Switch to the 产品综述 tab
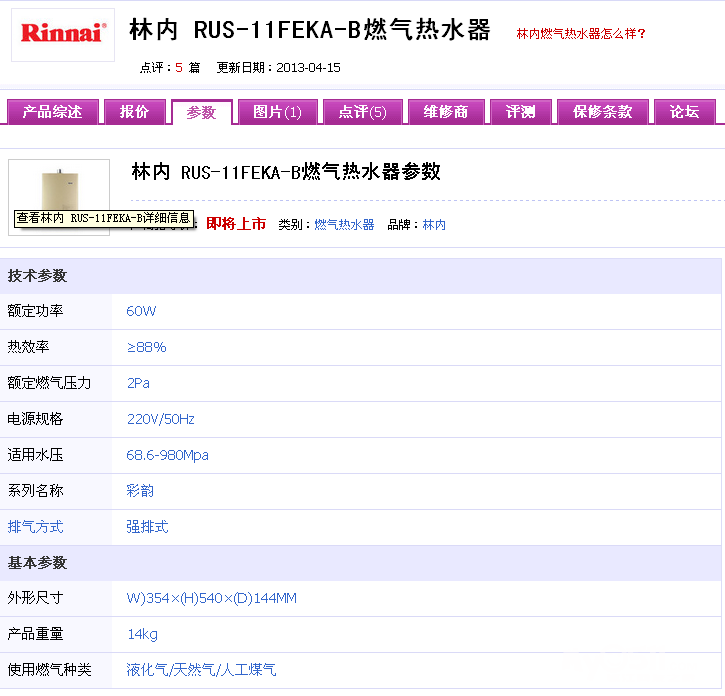 [52, 112]
